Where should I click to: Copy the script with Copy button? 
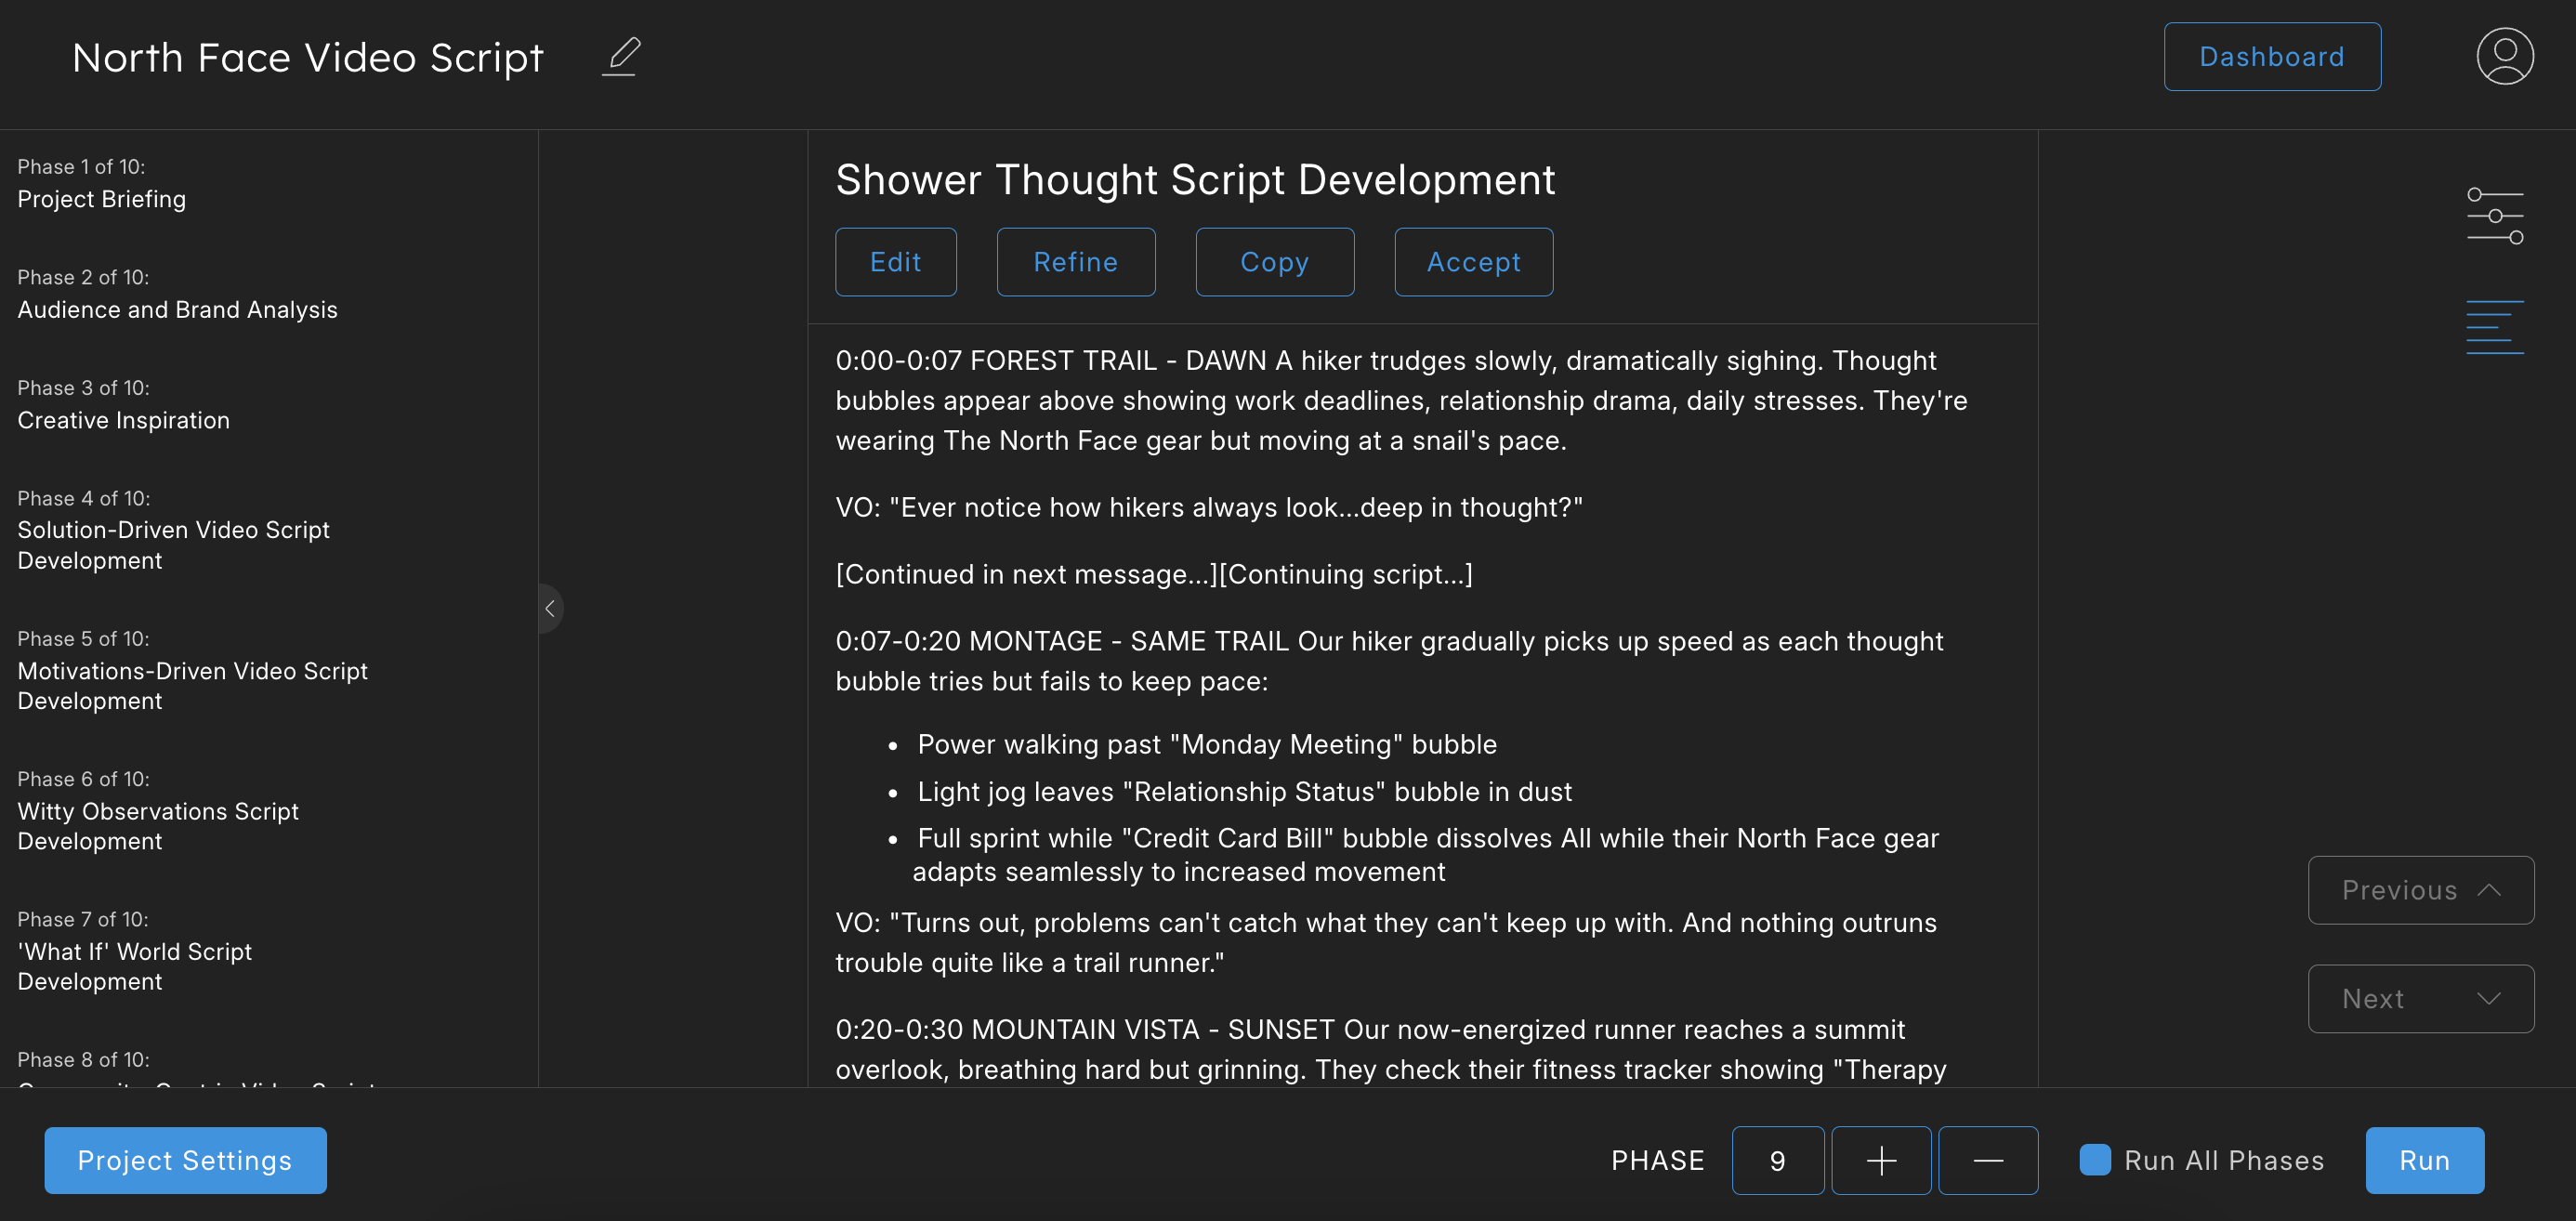1274,262
